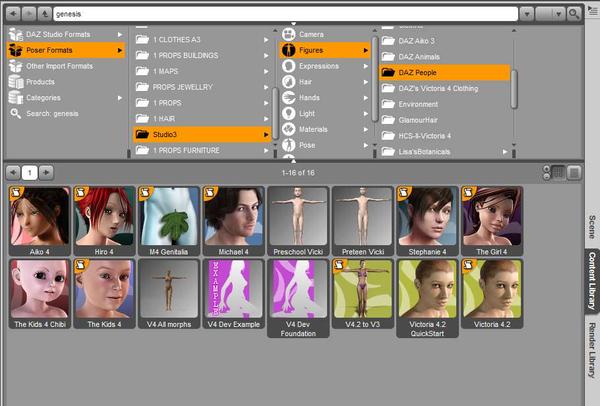The height and width of the screenshot is (406, 600).
Task: Click the 1 HAIR folder icon
Action: [142, 119]
